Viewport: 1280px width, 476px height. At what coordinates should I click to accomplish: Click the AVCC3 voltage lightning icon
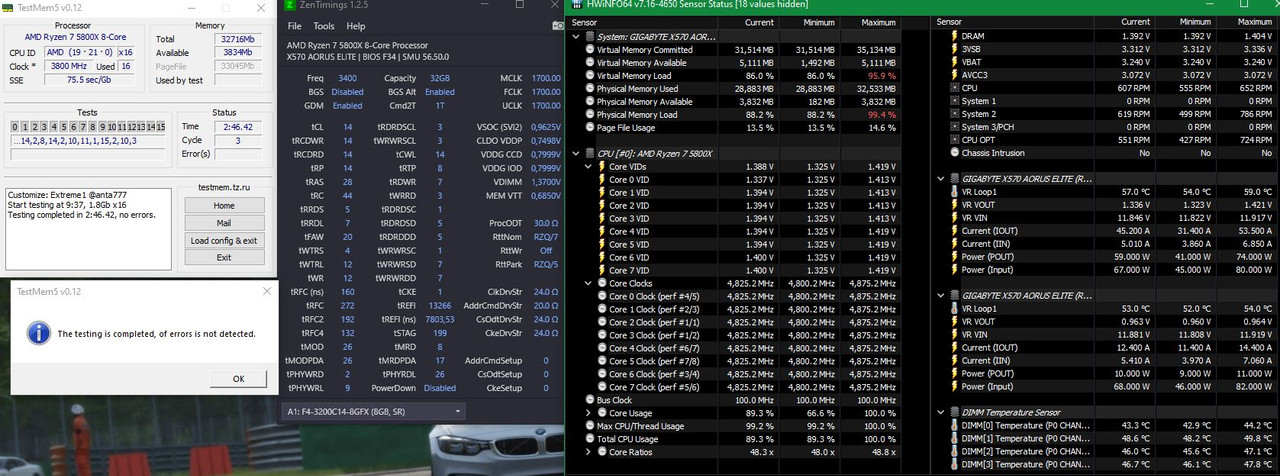click(x=954, y=75)
